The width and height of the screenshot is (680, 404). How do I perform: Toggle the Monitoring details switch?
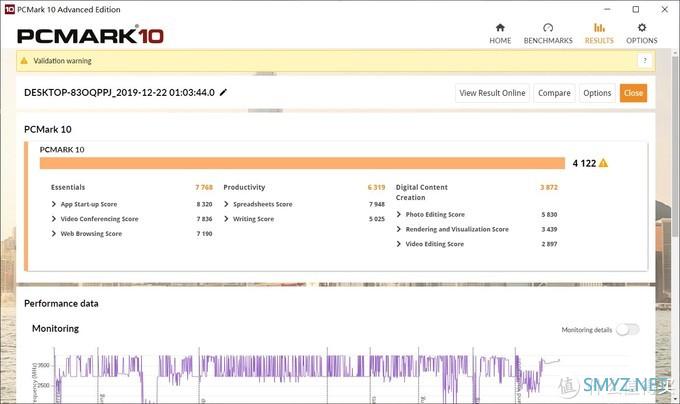tap(628, 330)
